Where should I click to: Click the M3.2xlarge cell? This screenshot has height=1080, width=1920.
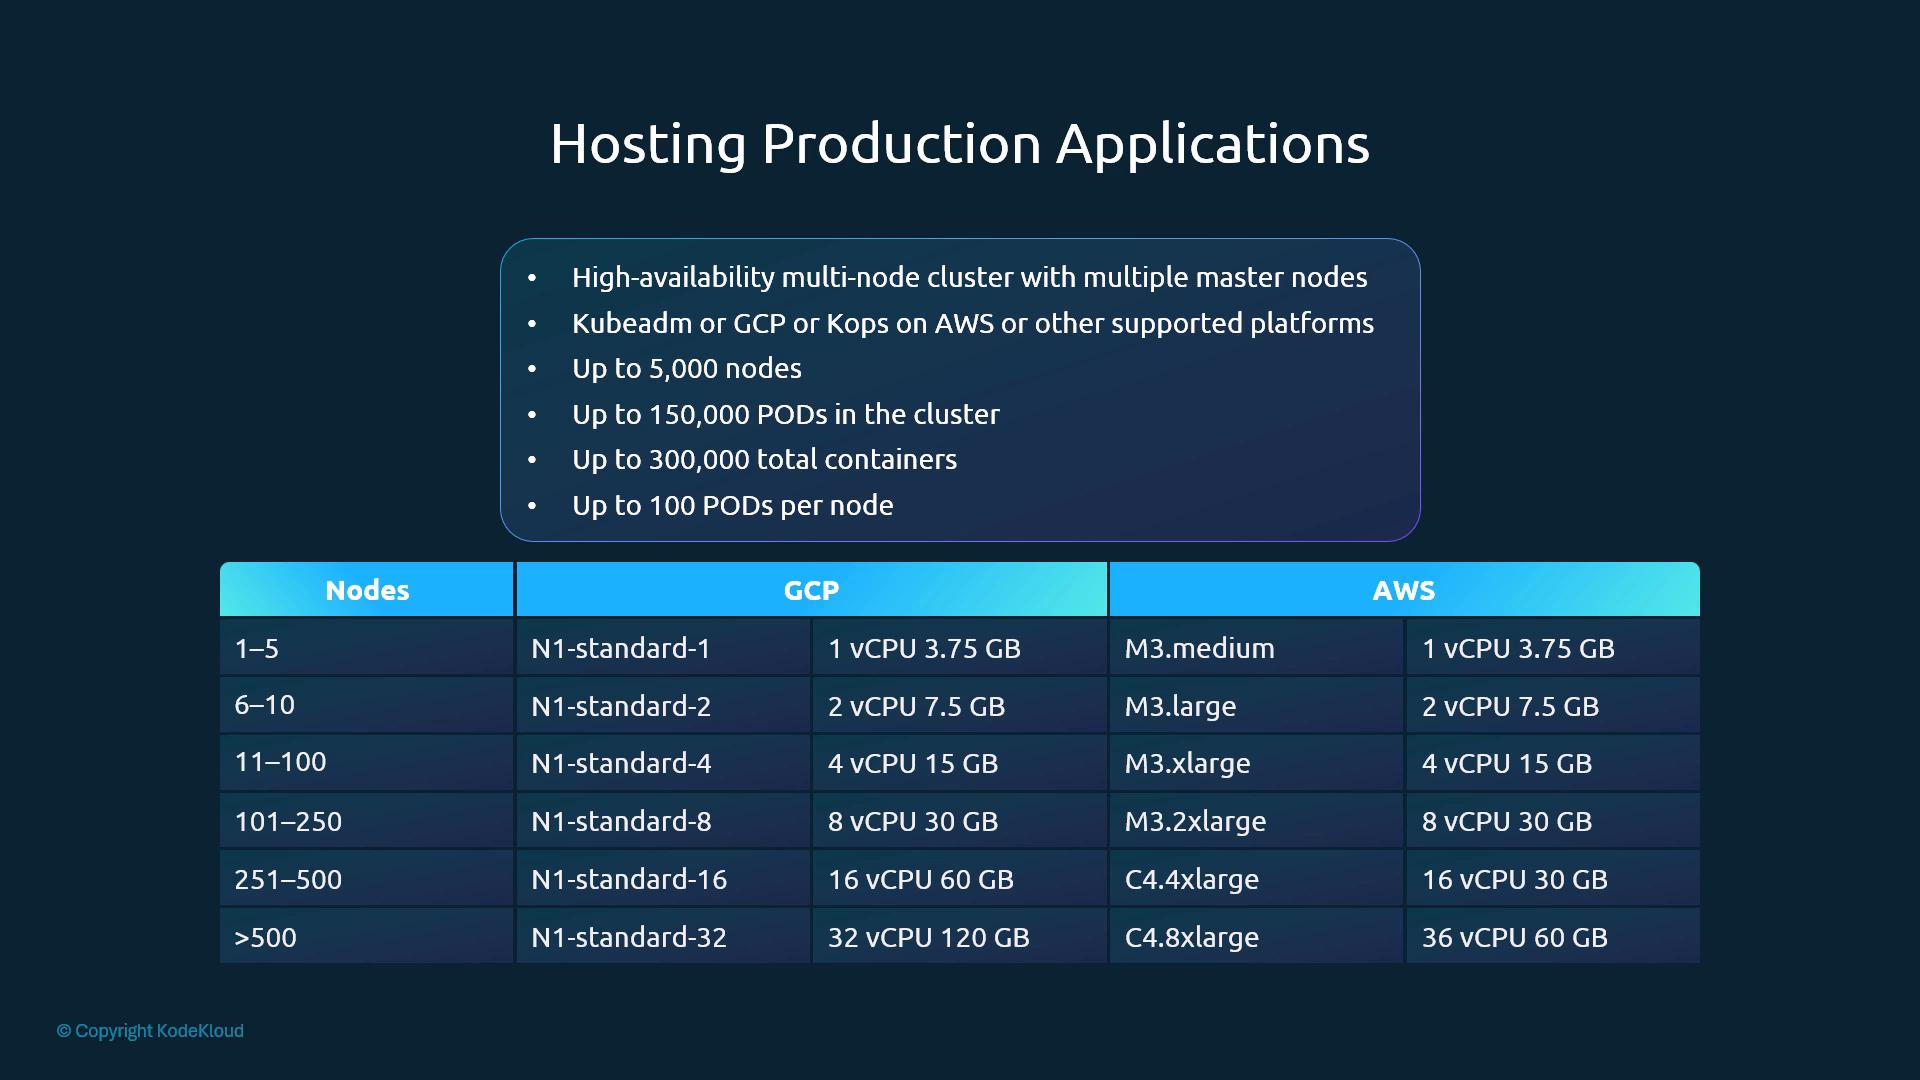[1257, 821]
